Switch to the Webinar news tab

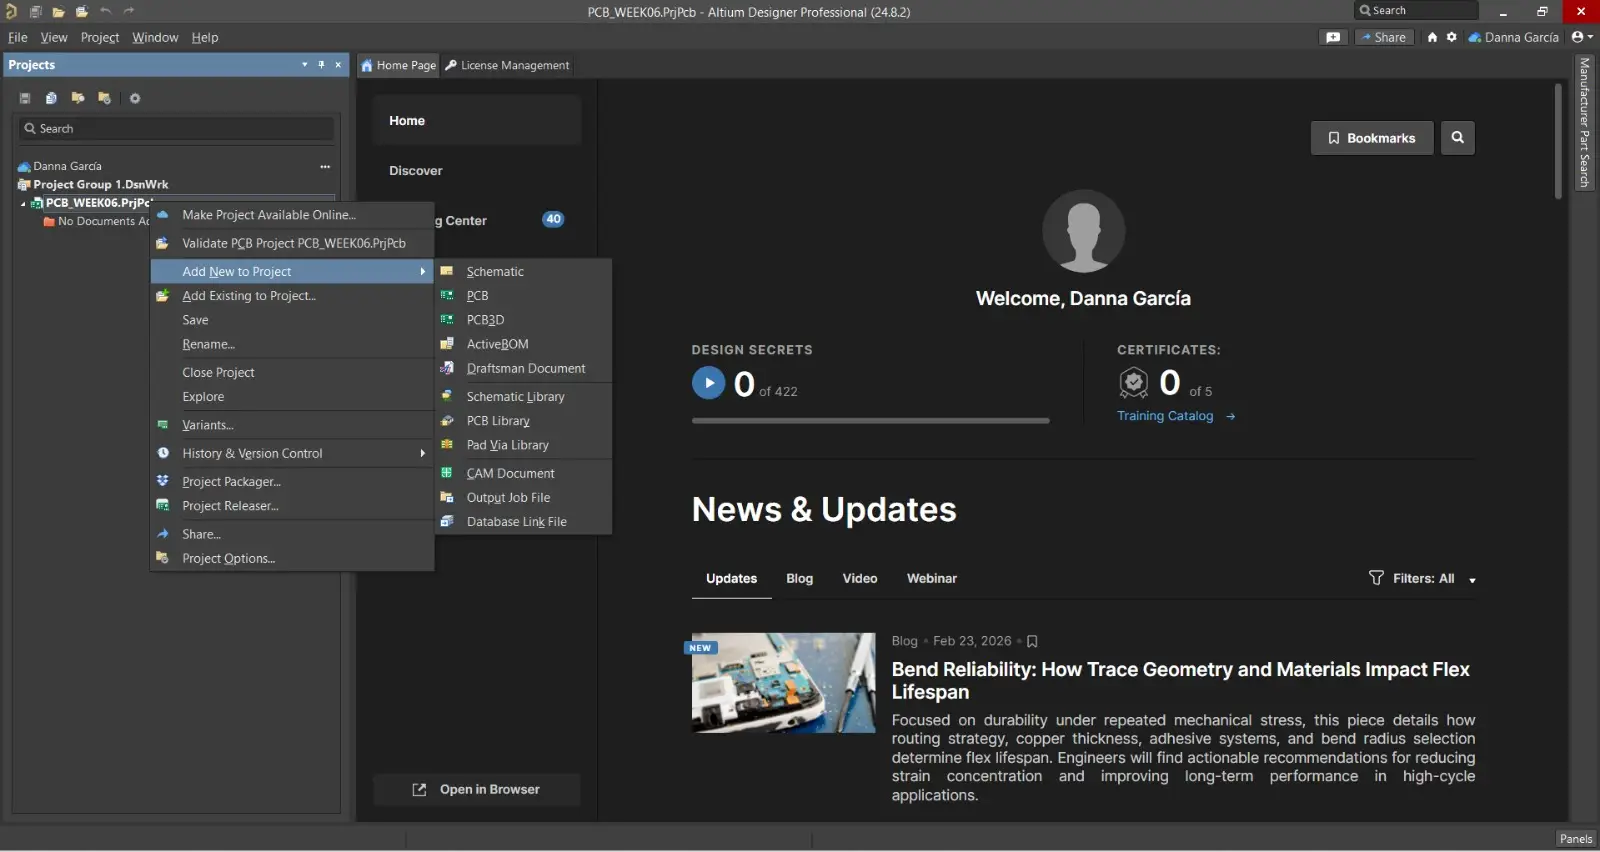(932, 579)
